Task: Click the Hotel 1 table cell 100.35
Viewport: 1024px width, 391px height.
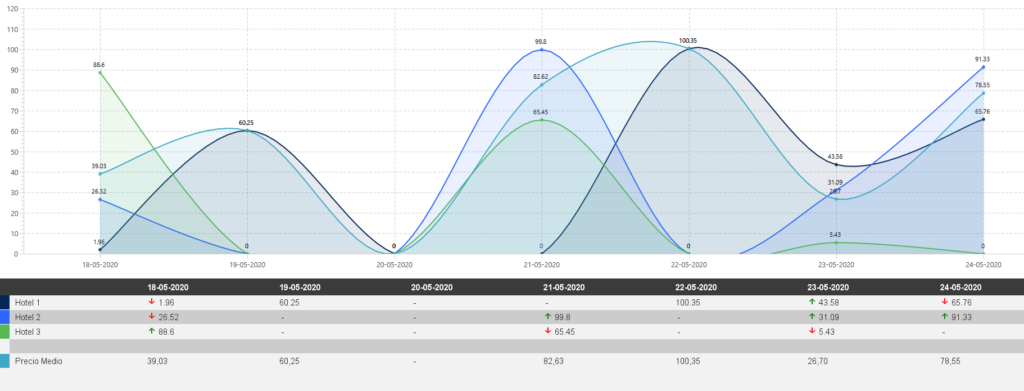Action: (688, 303)
